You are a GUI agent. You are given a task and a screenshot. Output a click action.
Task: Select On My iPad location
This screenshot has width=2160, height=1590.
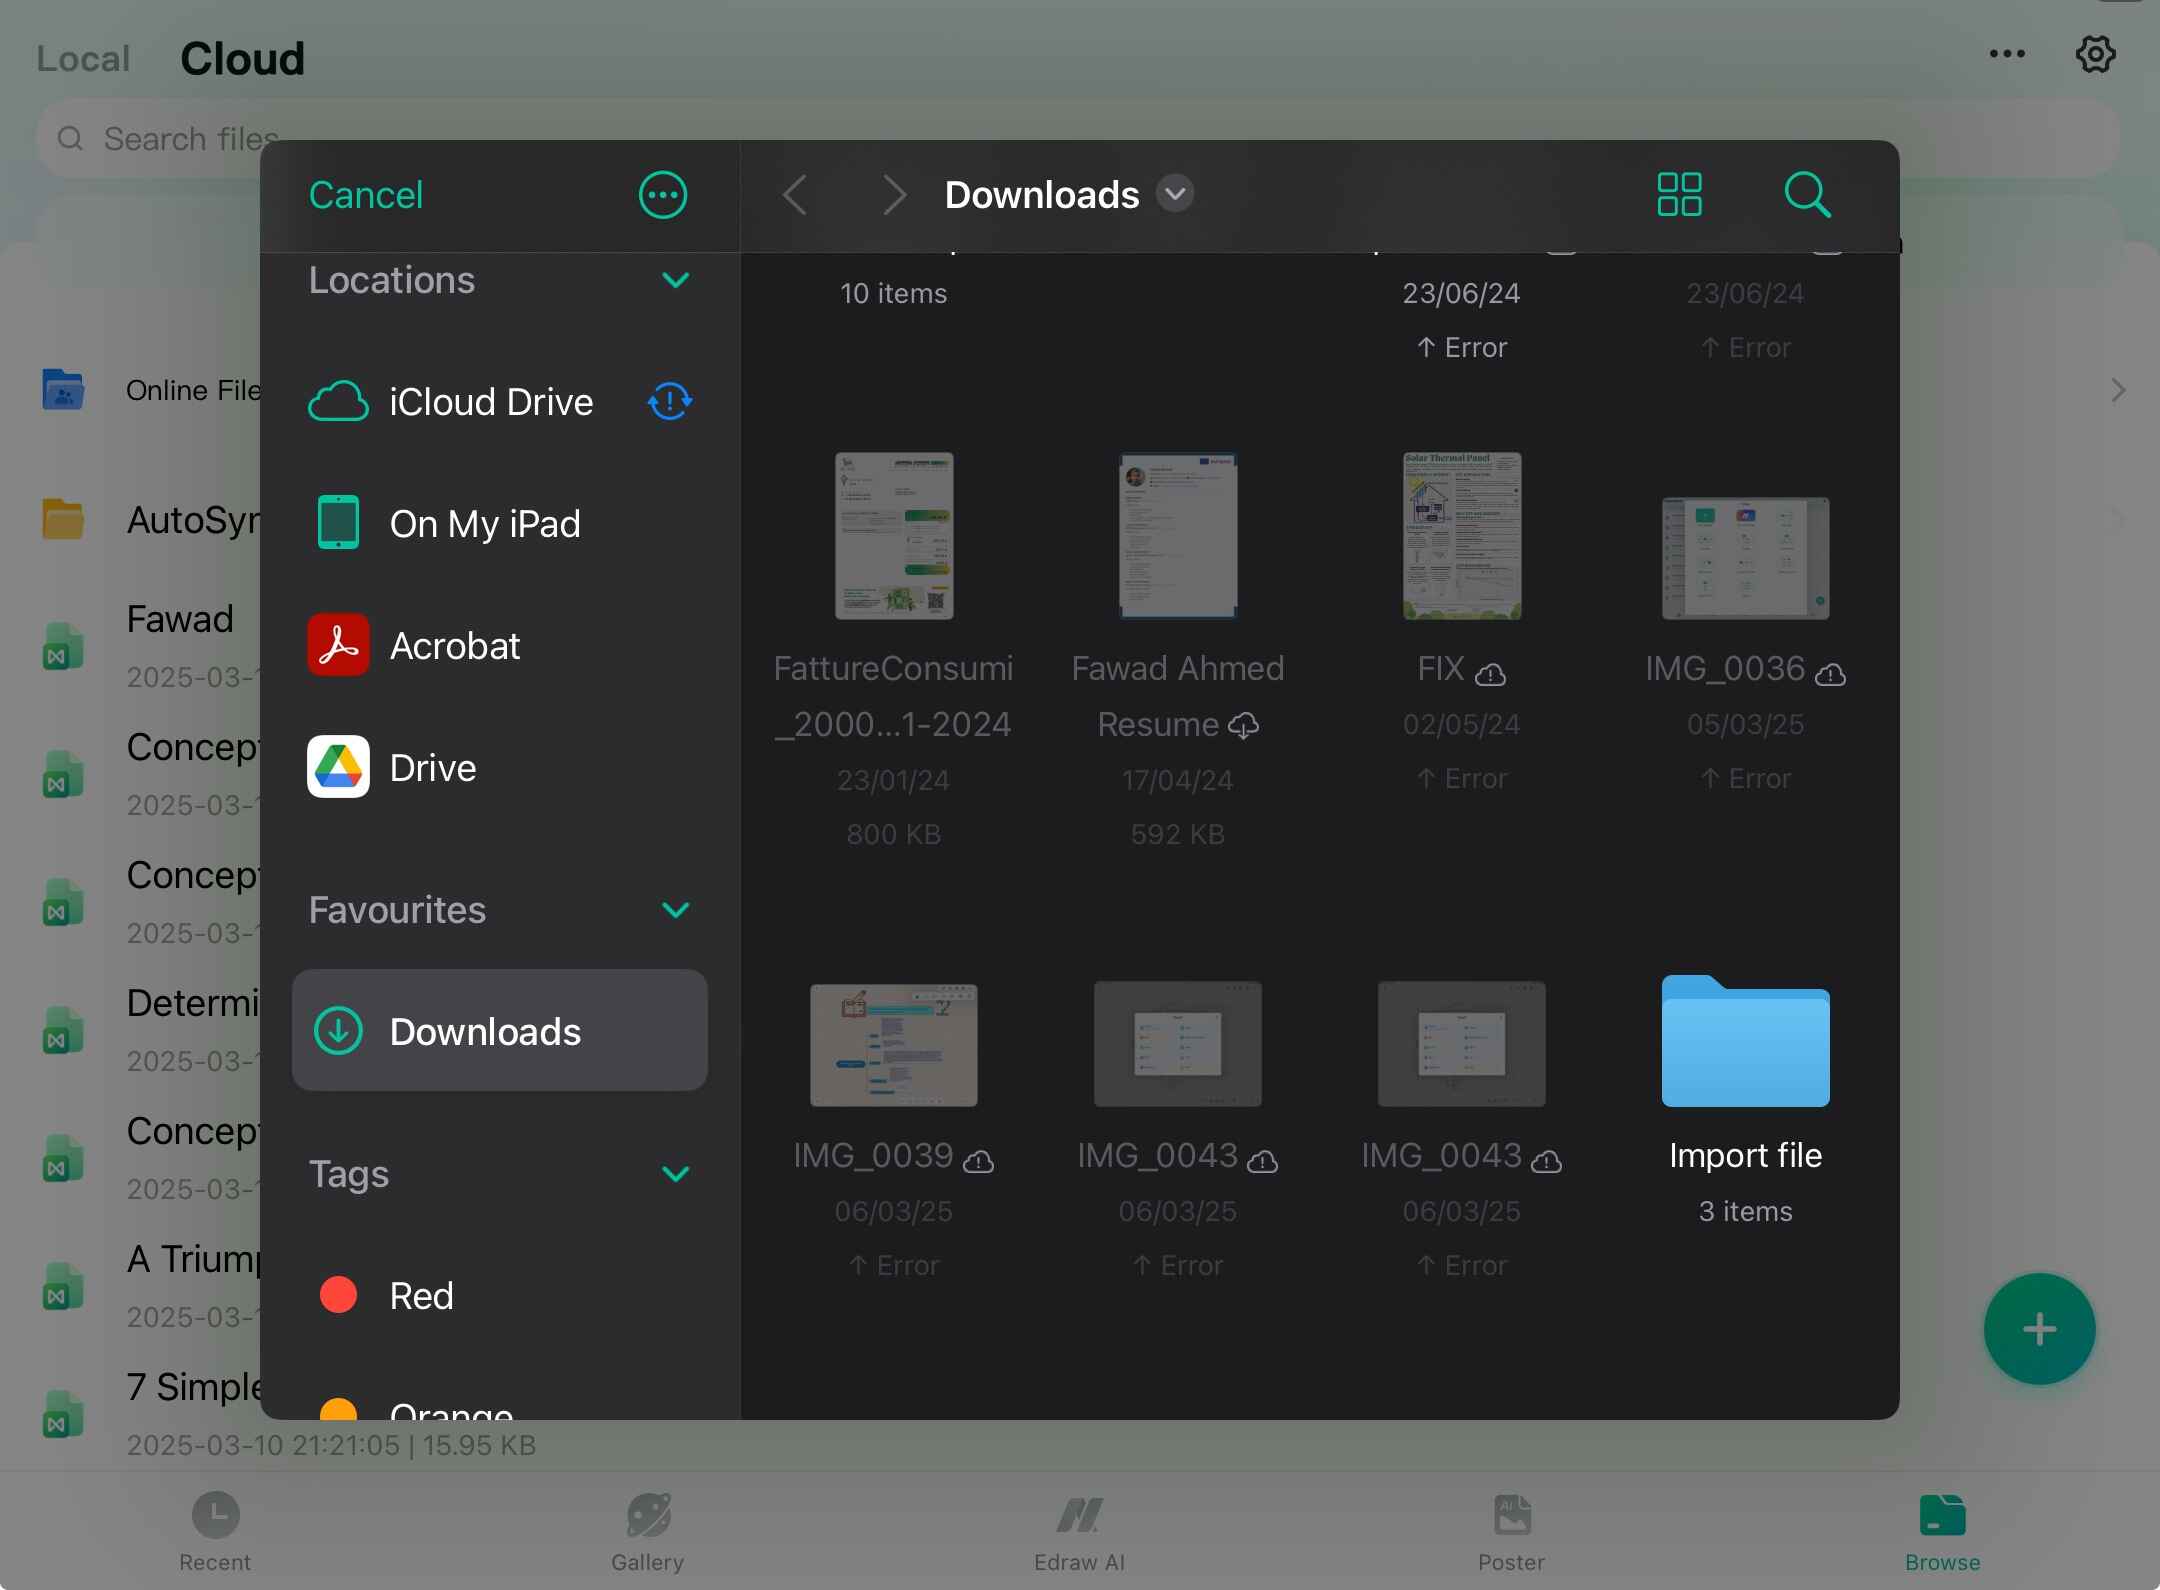point(484,524)
